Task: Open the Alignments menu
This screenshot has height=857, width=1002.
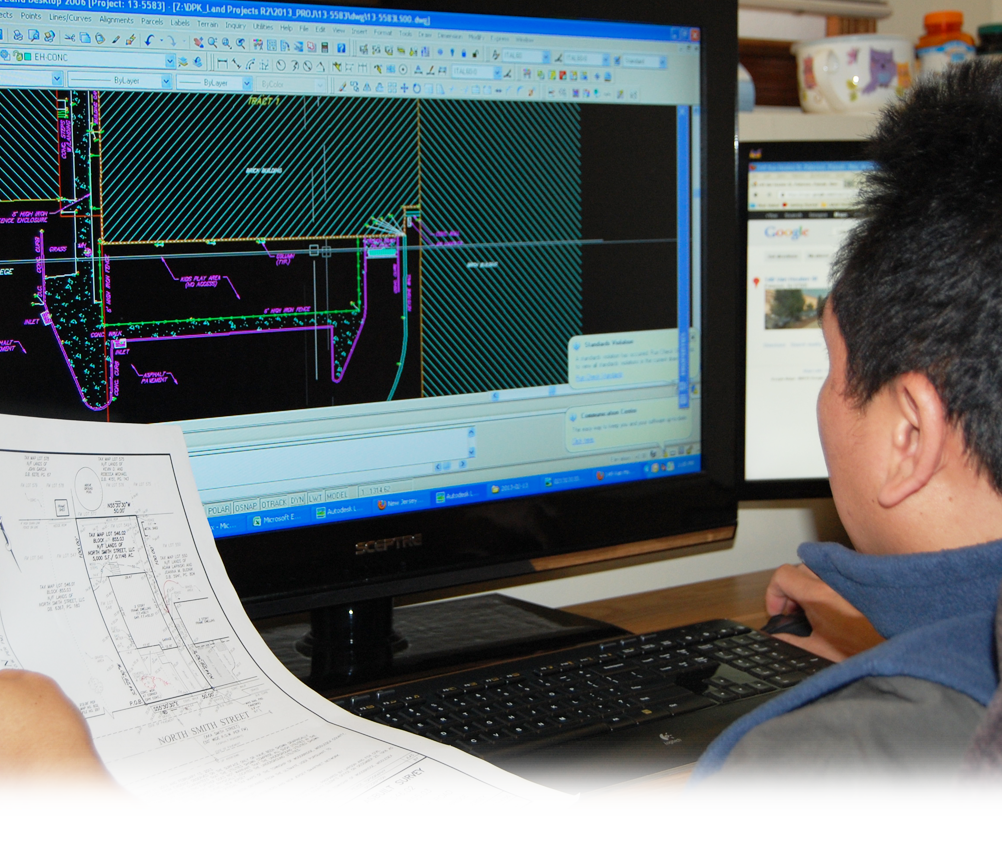Action: (116, 19)
